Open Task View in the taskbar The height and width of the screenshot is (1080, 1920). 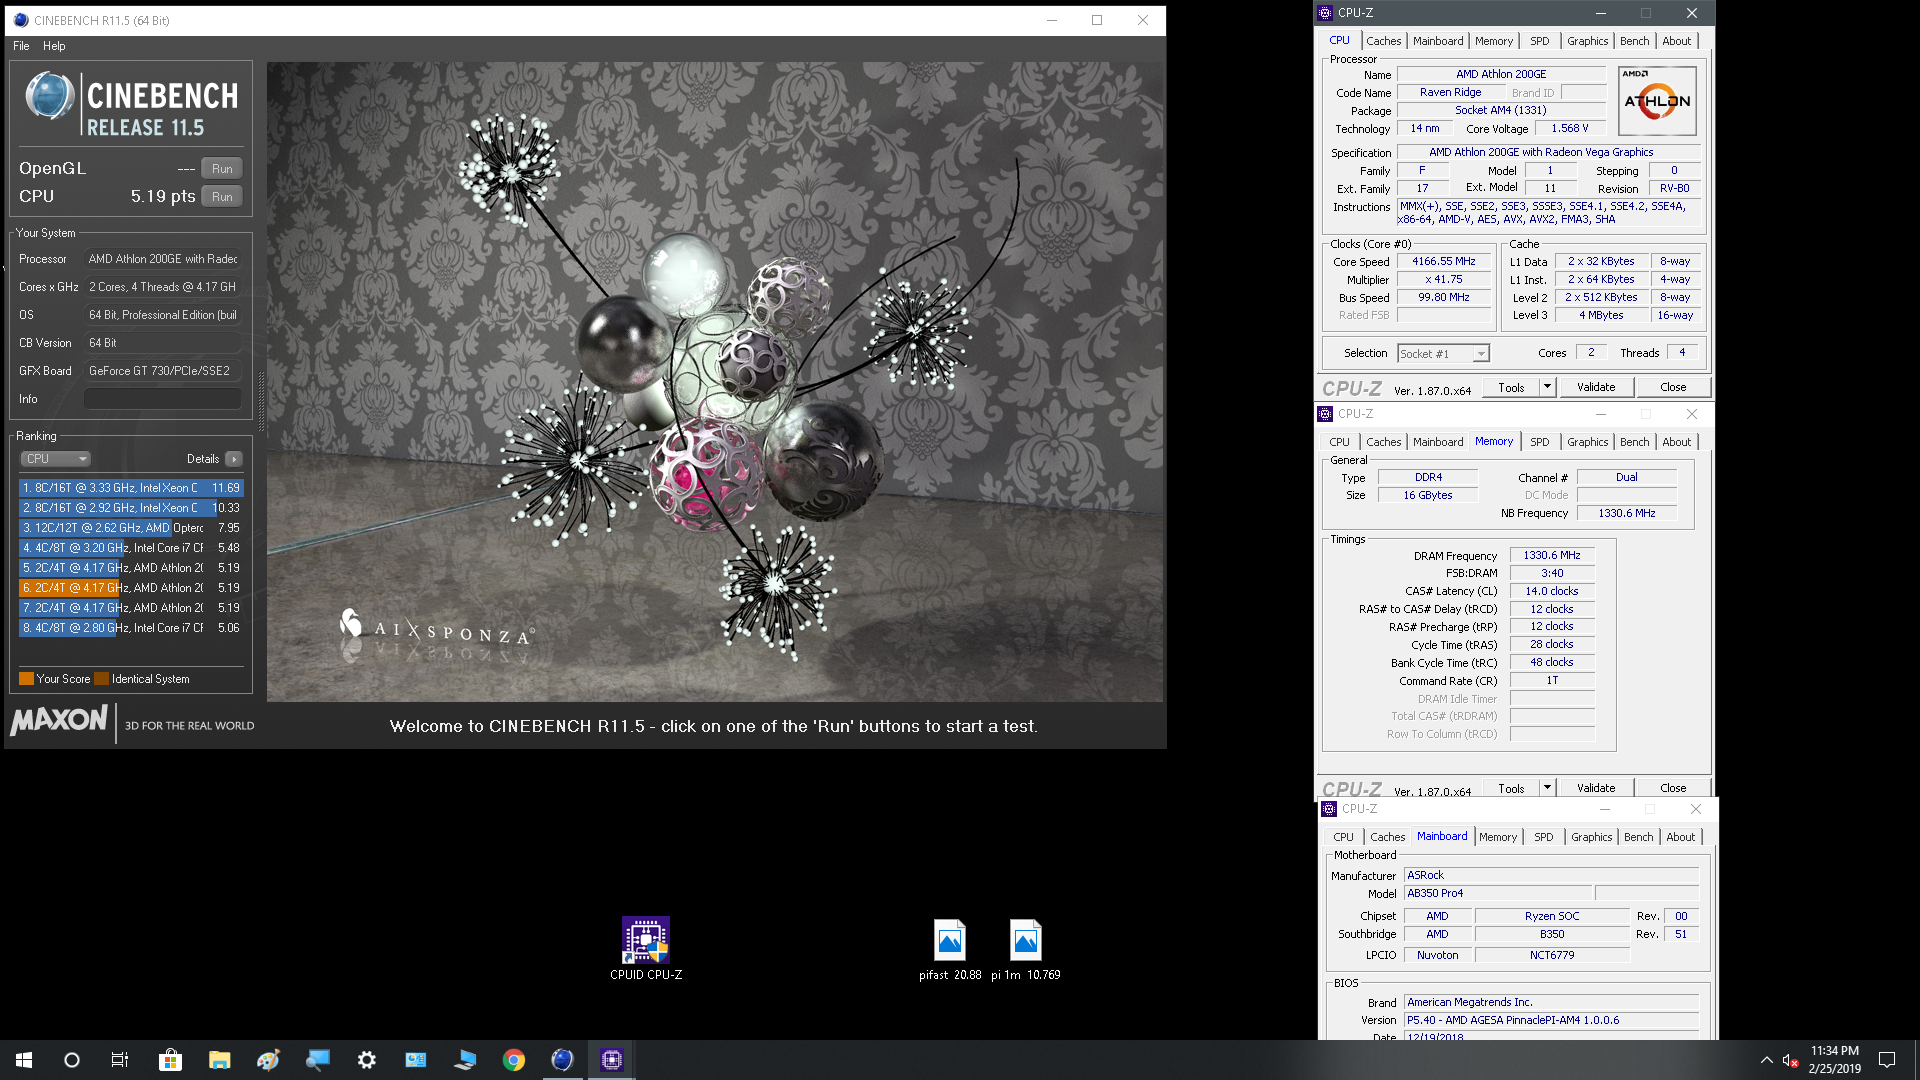[x=120, y=1060]
